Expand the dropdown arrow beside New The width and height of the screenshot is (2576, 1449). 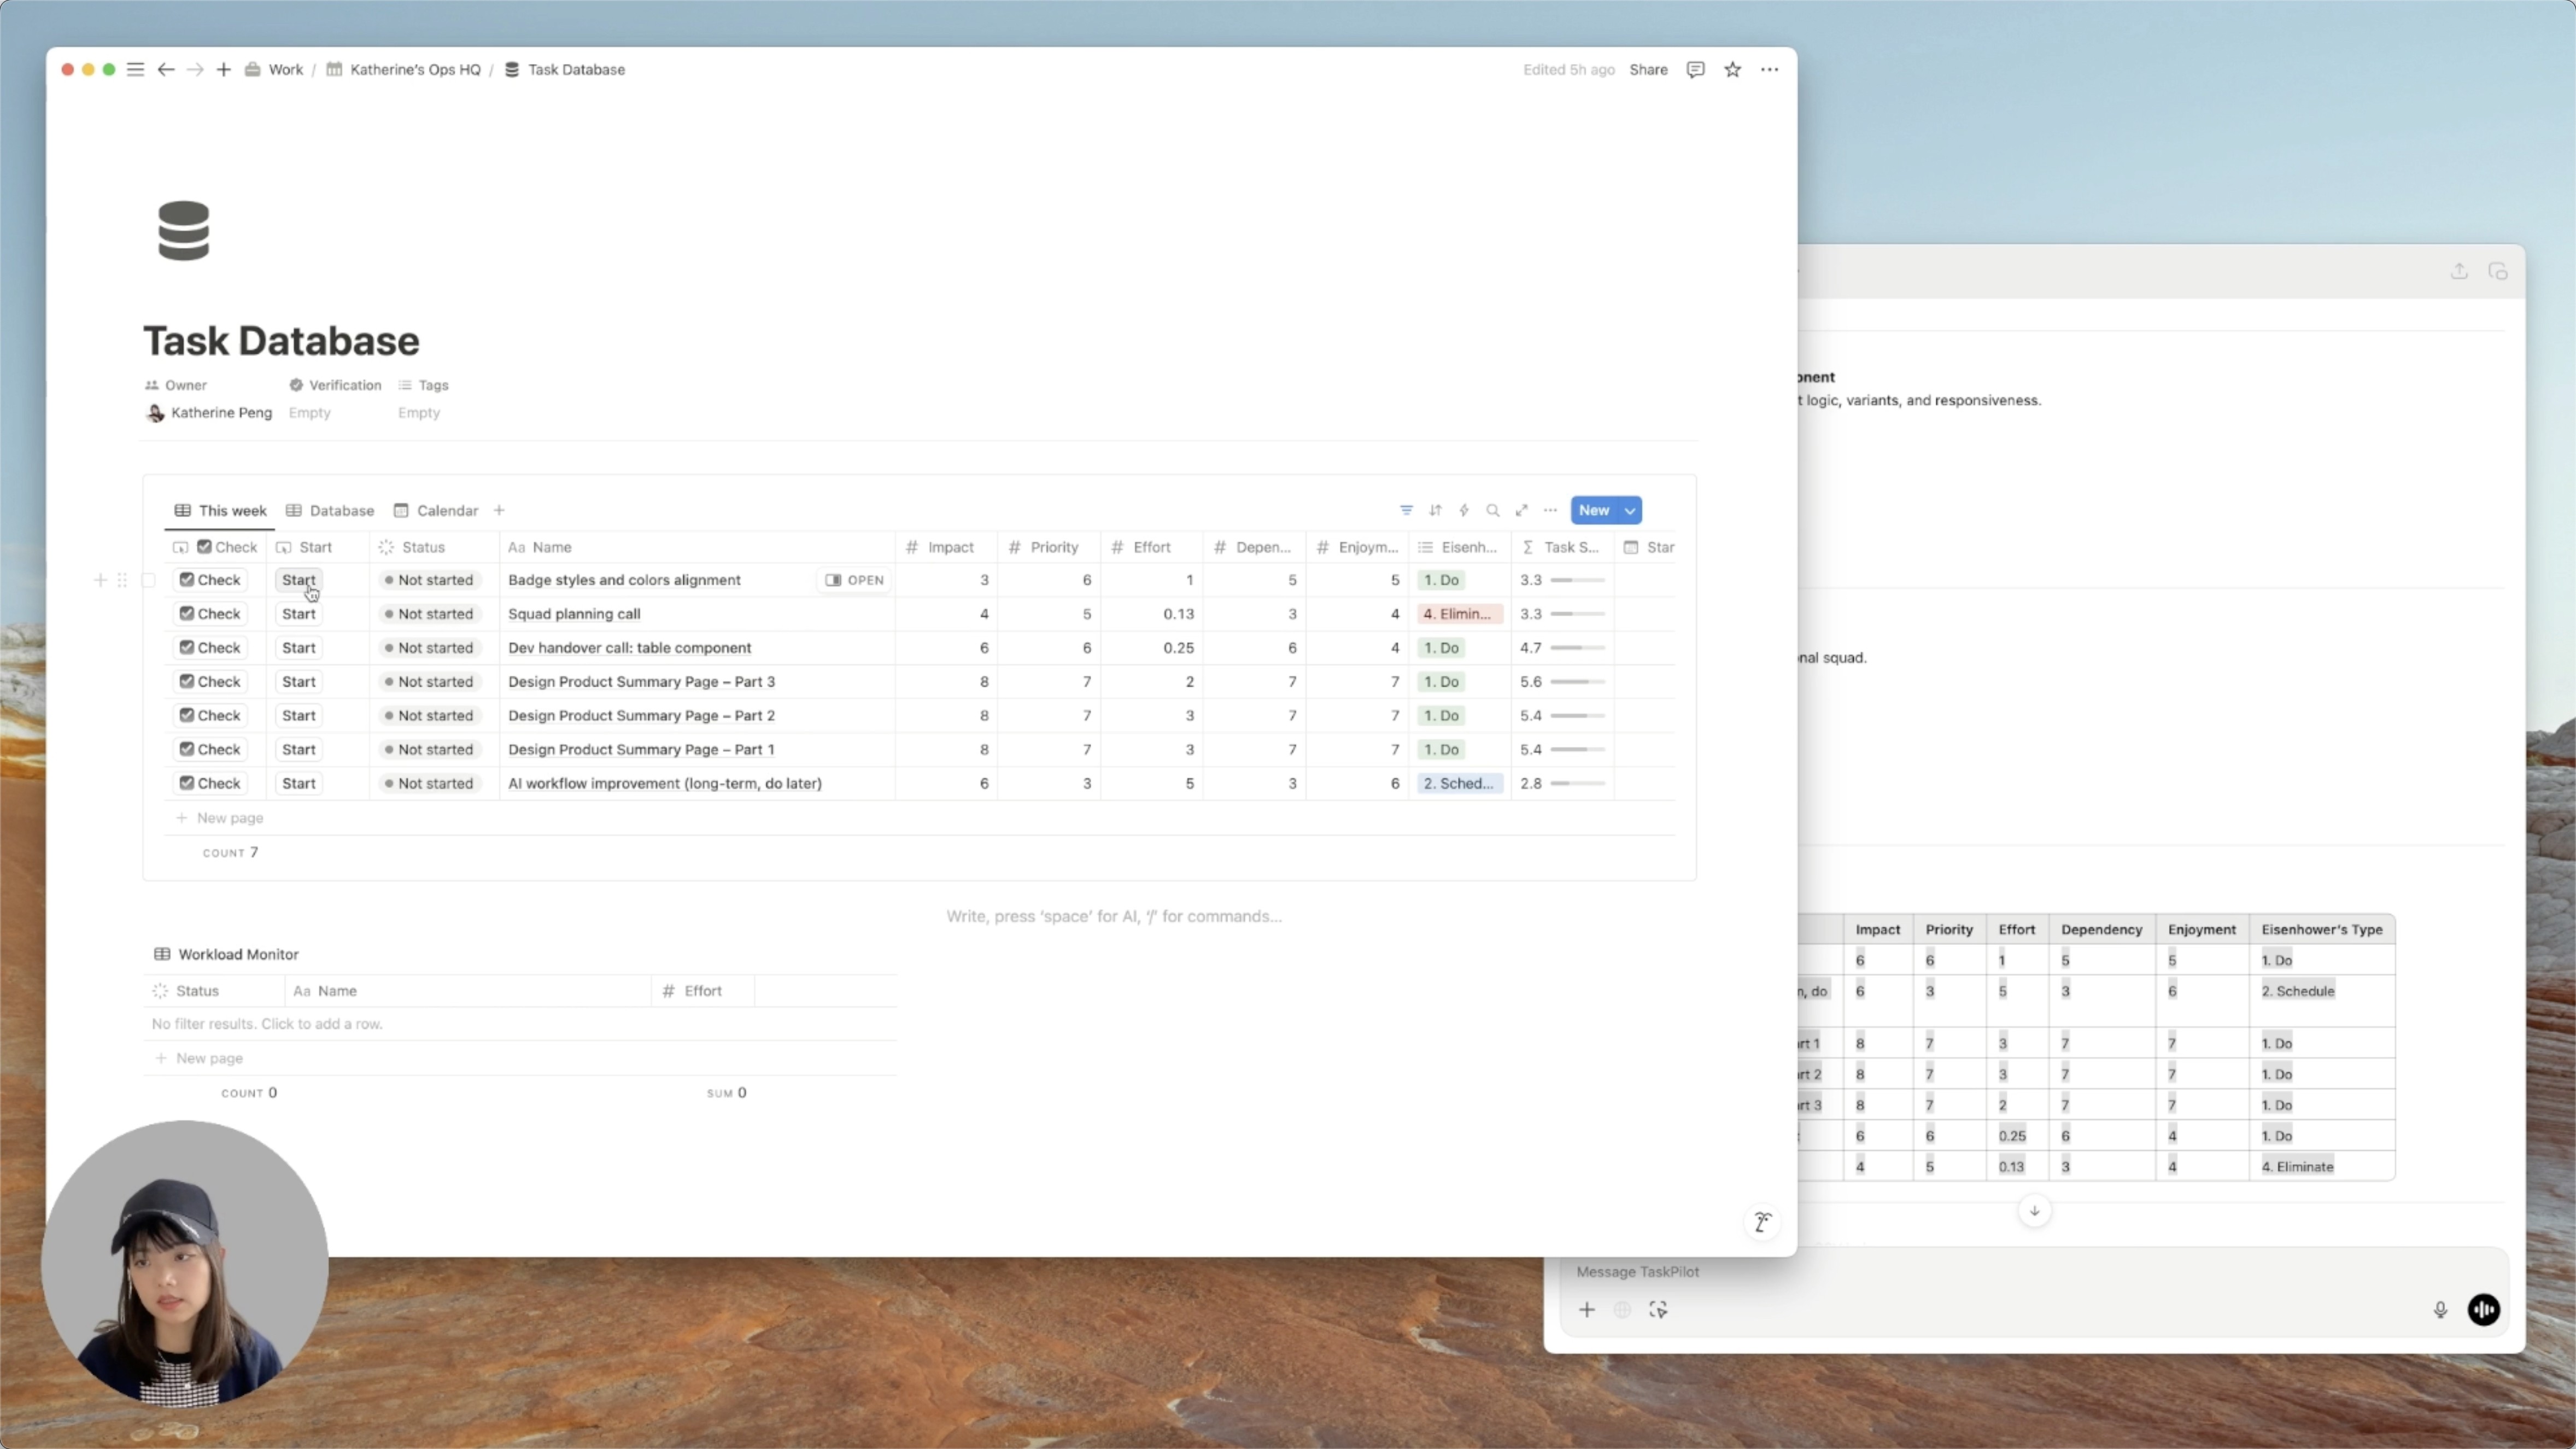pyautogui.click(x=1630, y=510)
